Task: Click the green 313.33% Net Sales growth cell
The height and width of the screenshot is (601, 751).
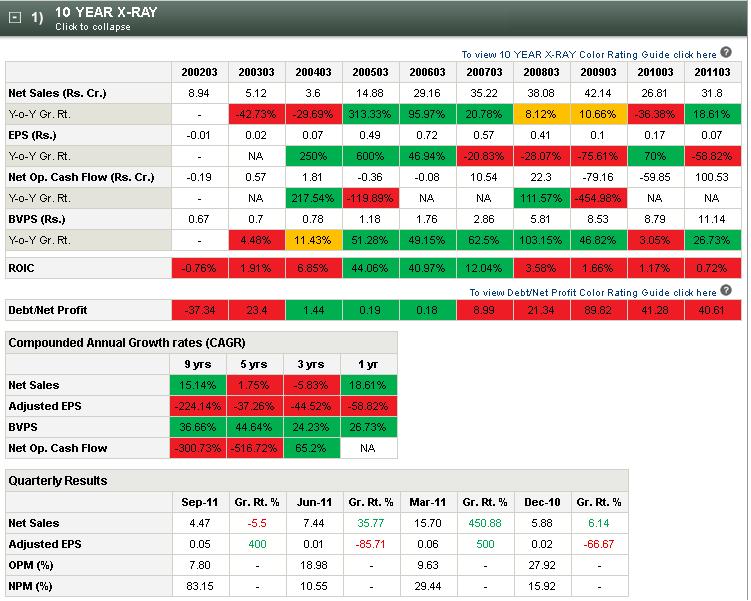Action: tap(371, 114)
